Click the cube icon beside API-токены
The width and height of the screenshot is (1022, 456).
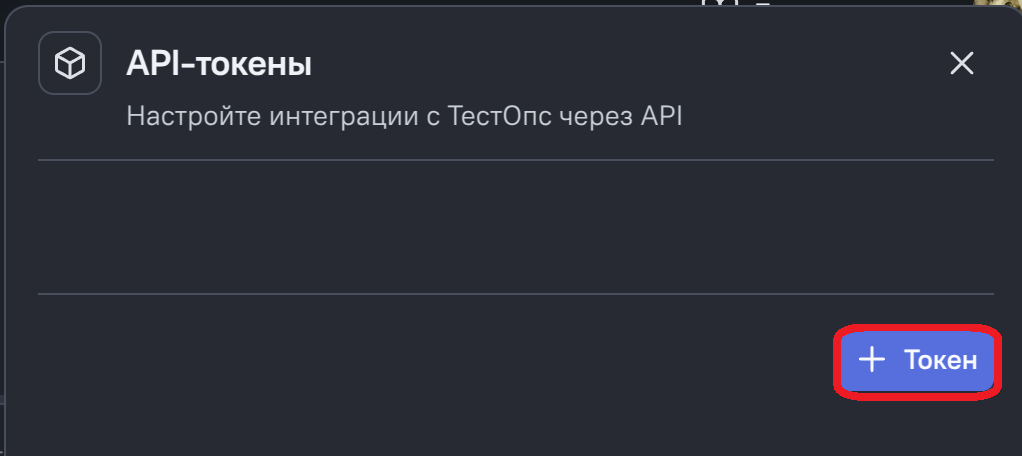tap(69, 64)
